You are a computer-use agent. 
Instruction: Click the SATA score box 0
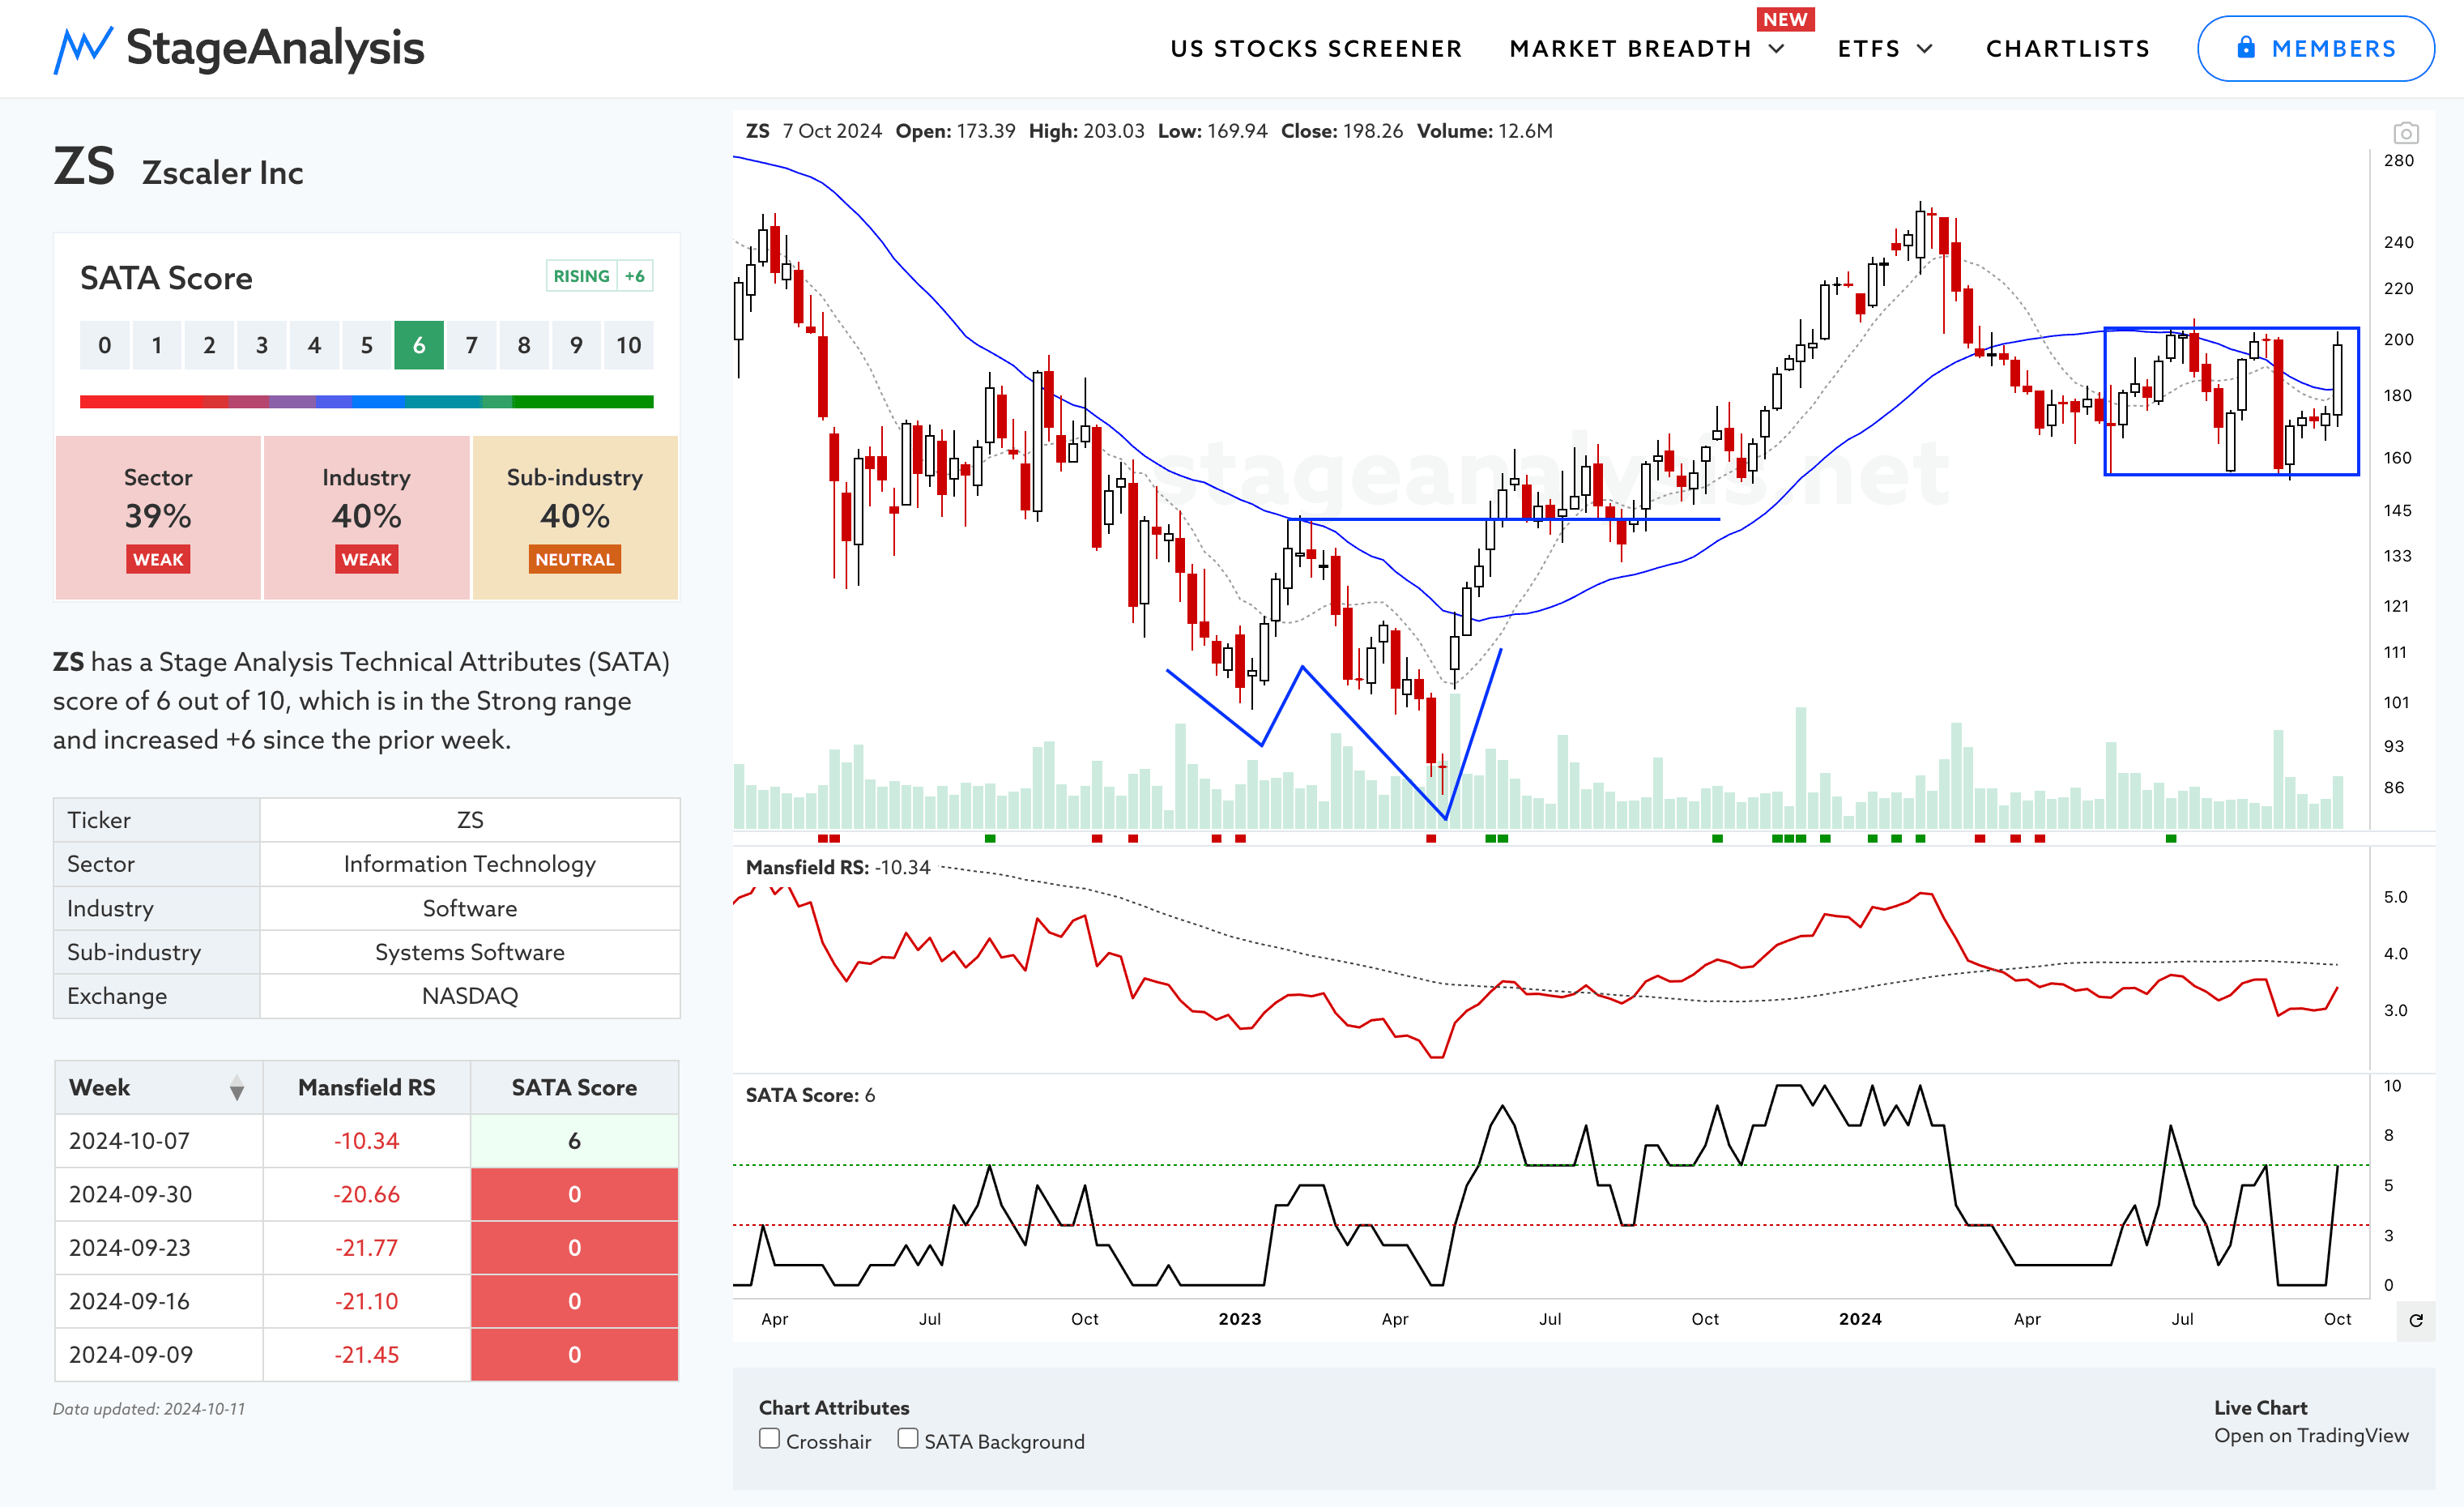click(x=104, y=346)
